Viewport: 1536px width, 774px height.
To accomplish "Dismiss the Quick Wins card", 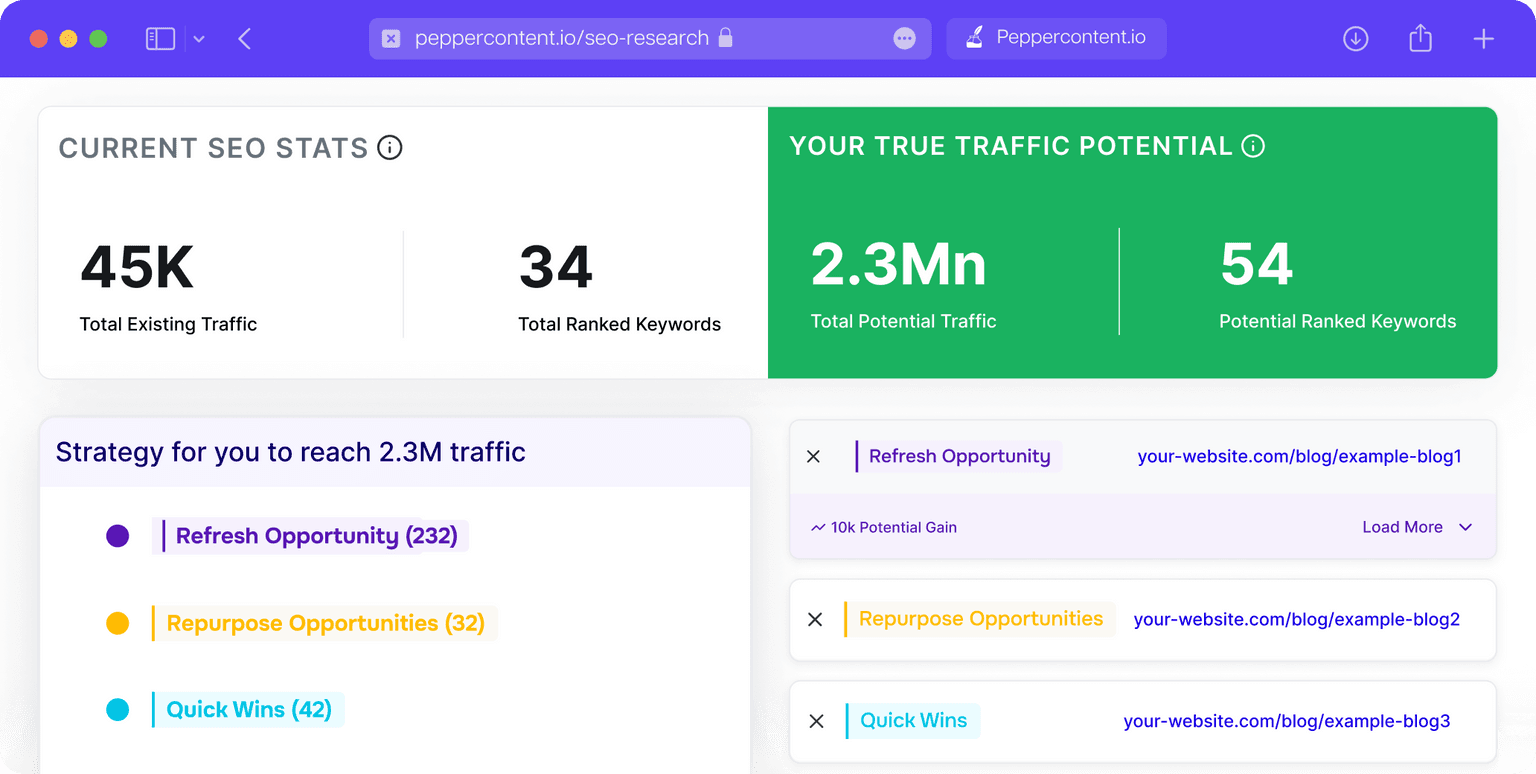I will (x=816, y=721).
